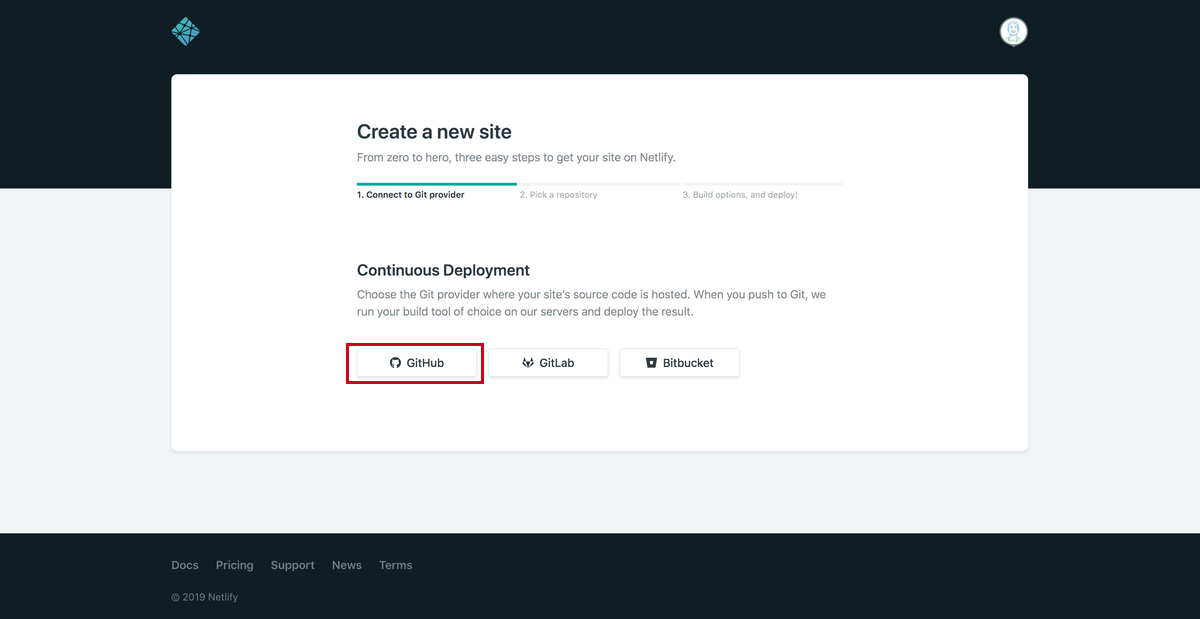Select the Connect to Git provider step
The width and height of the screenshot is (1200, 619).
(x=411, y=195)
